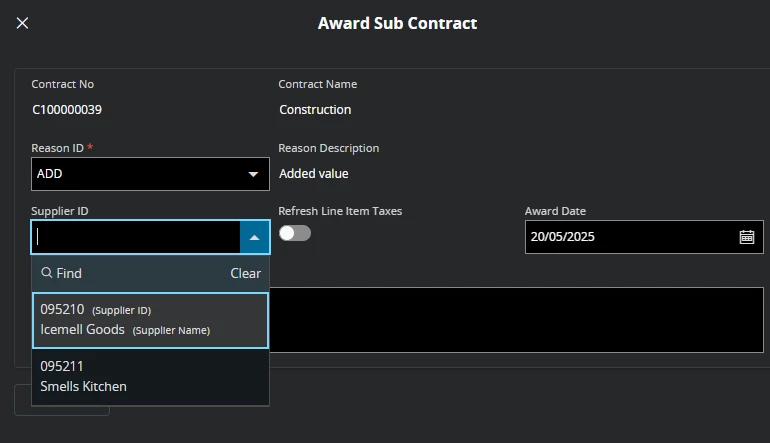Select supplier 095210 Icemell Goods

point(150,320)
